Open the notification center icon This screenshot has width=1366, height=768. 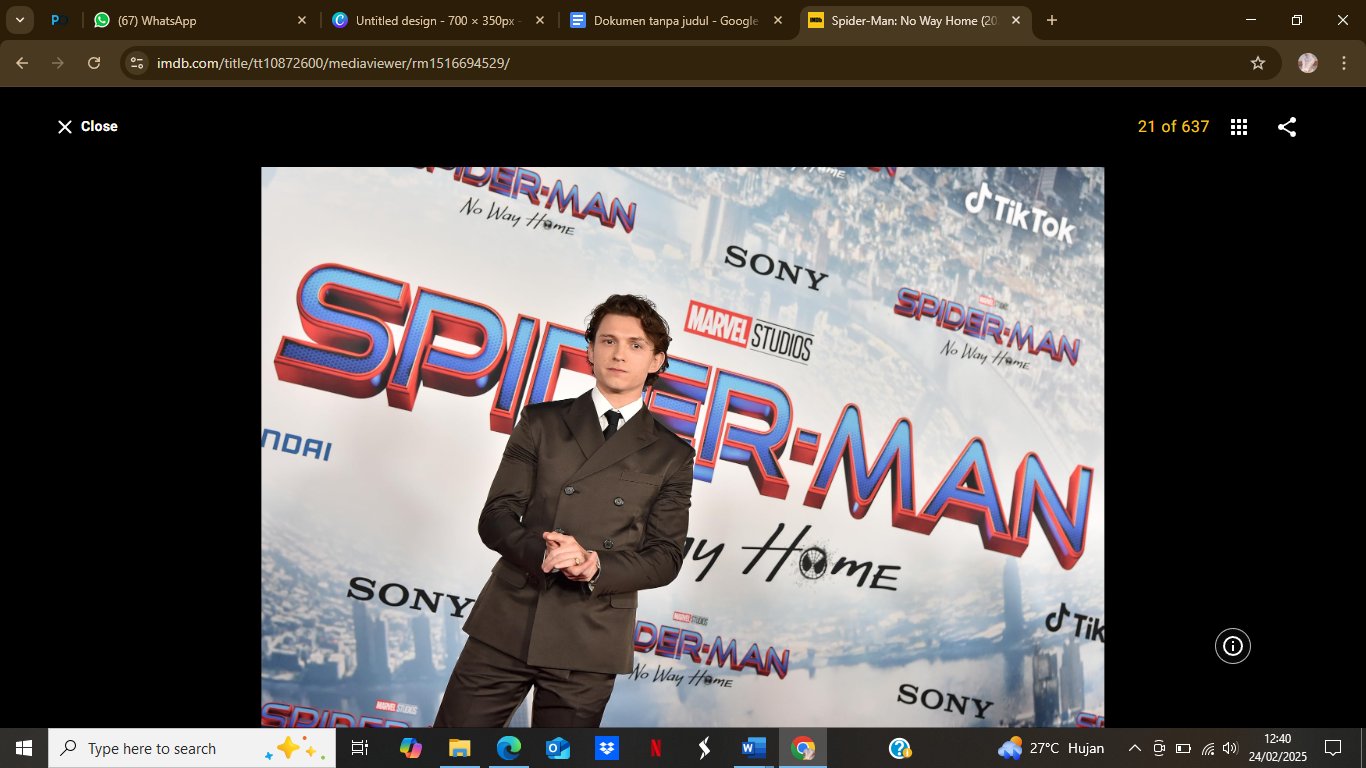1332,748
